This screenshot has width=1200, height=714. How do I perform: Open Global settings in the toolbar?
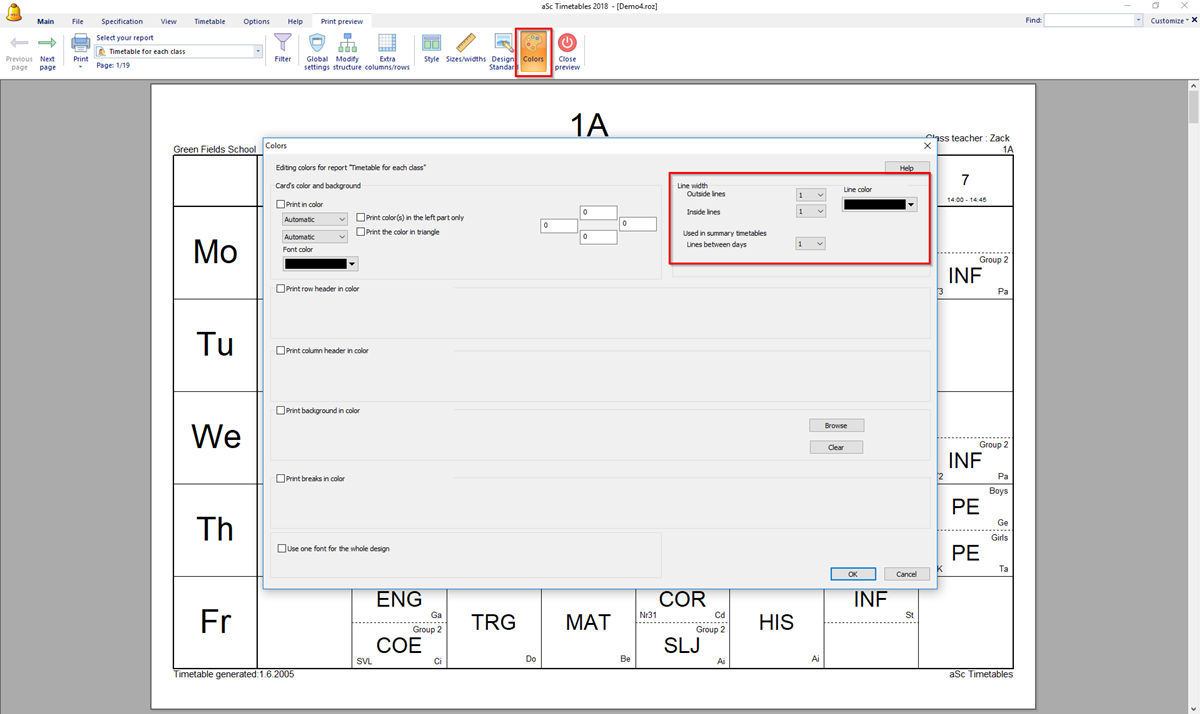coord(317,44)
